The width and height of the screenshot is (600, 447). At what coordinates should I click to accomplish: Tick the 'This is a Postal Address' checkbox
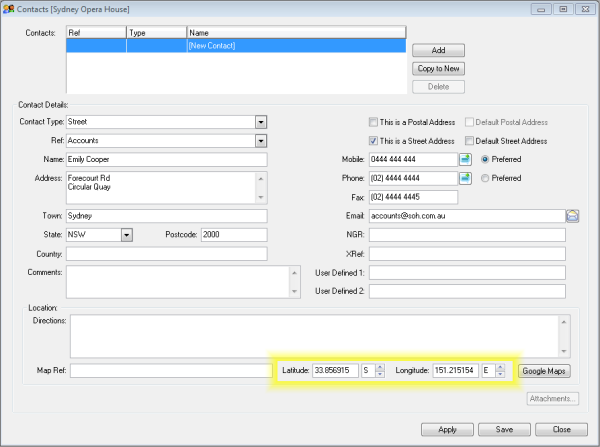374,122
